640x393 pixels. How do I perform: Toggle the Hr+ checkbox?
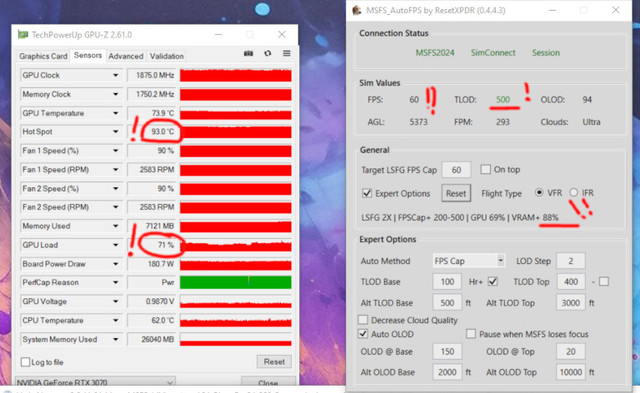[x=493, y=282]
